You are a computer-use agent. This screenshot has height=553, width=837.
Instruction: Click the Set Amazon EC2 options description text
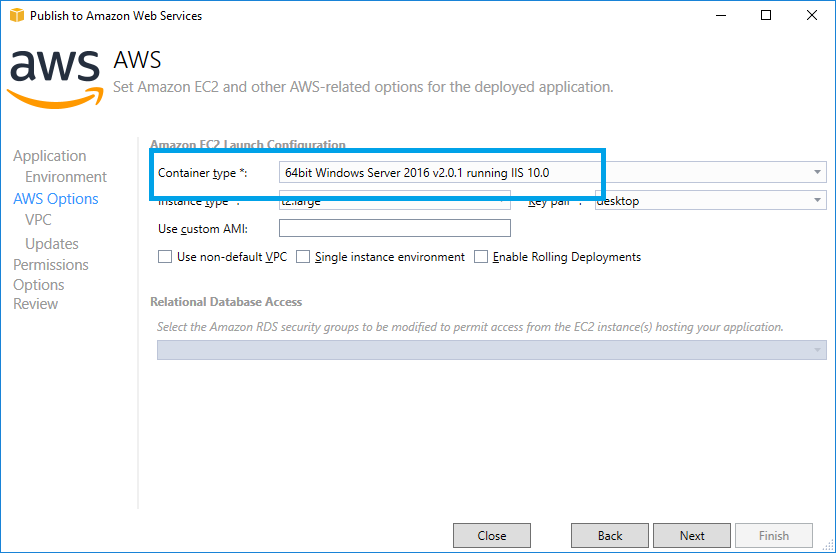[x=363, y=87]
